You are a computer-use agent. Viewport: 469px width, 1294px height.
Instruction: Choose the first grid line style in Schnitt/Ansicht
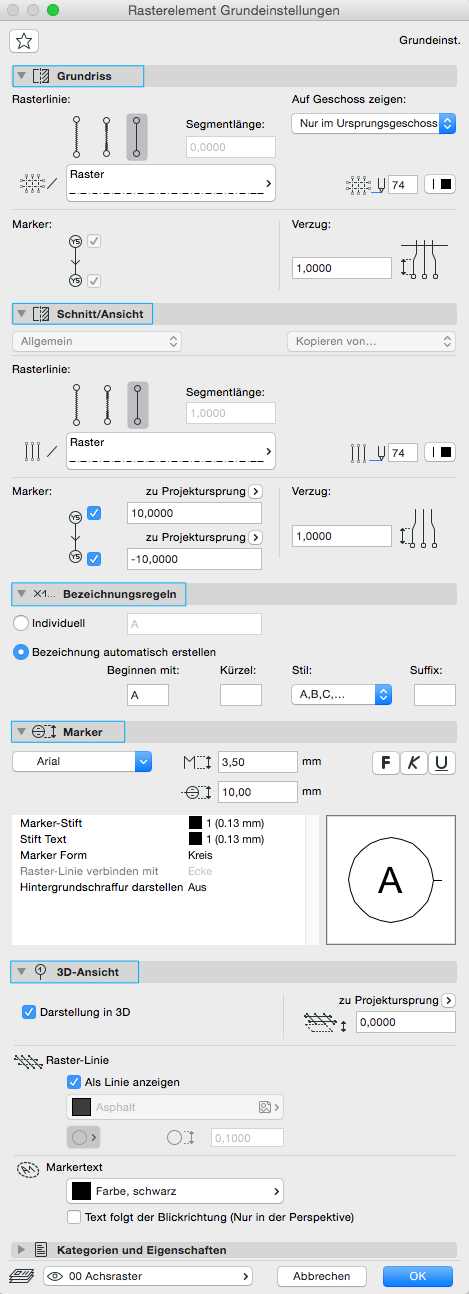click(76, 404)
